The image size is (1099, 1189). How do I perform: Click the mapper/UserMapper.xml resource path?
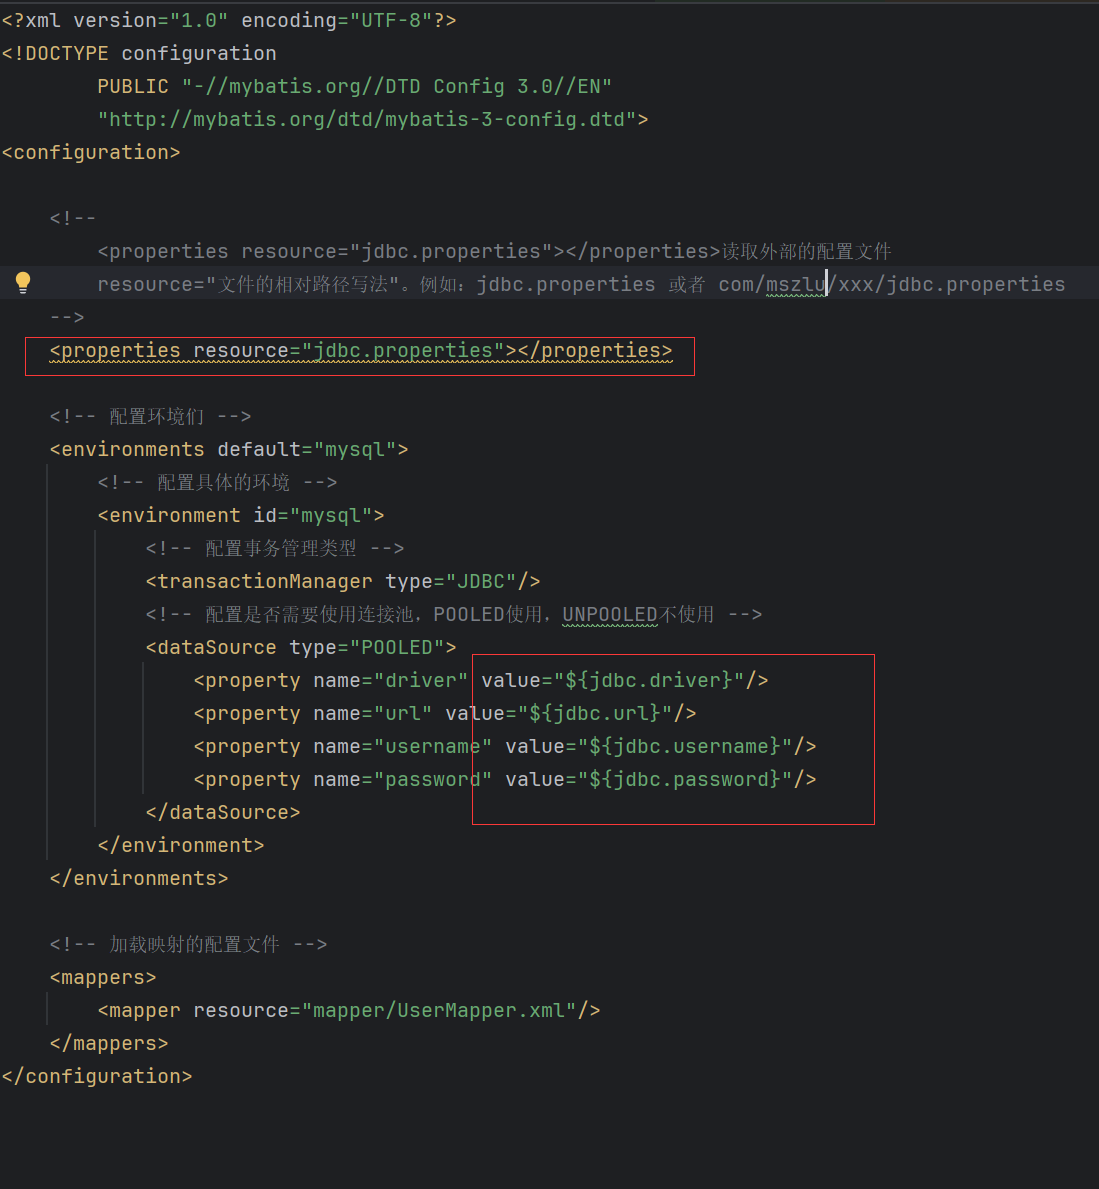pos(439,1011)
